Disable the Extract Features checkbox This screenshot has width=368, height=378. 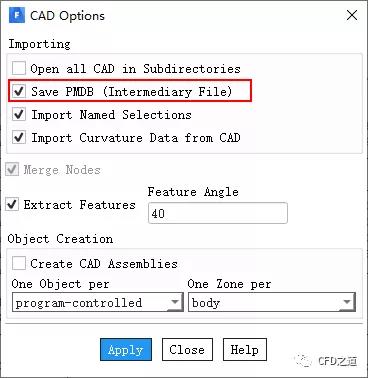[12, 204]
